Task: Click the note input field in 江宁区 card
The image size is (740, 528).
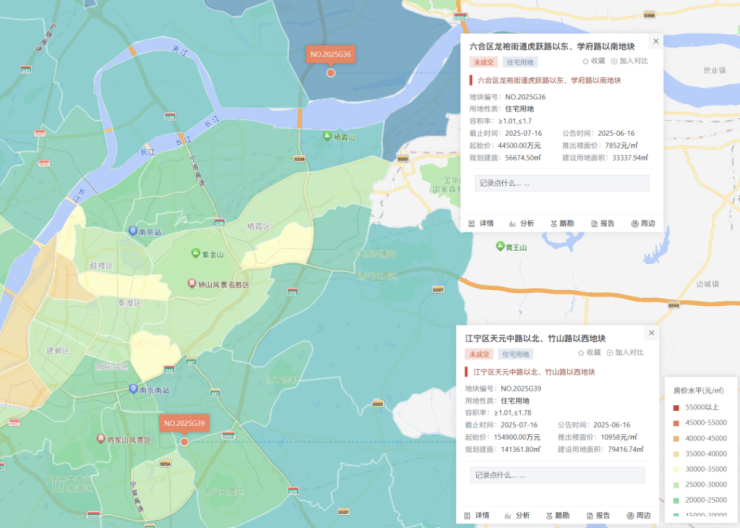Action: (557, 475)
